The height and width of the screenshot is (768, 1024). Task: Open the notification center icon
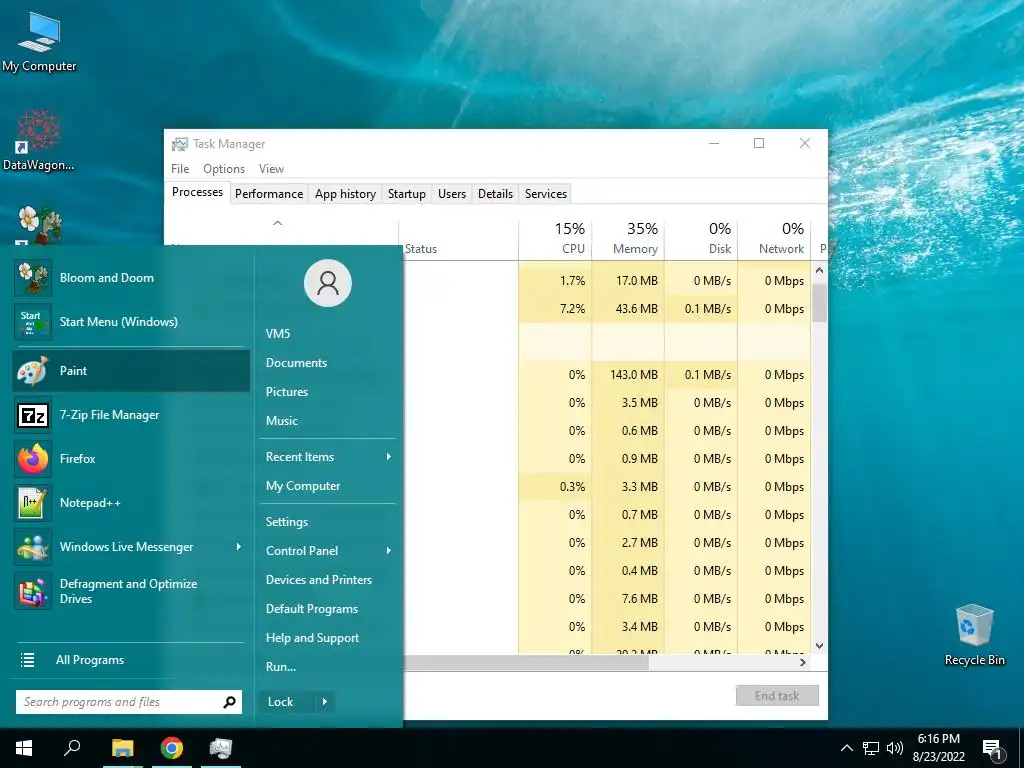tap(993, 749)
